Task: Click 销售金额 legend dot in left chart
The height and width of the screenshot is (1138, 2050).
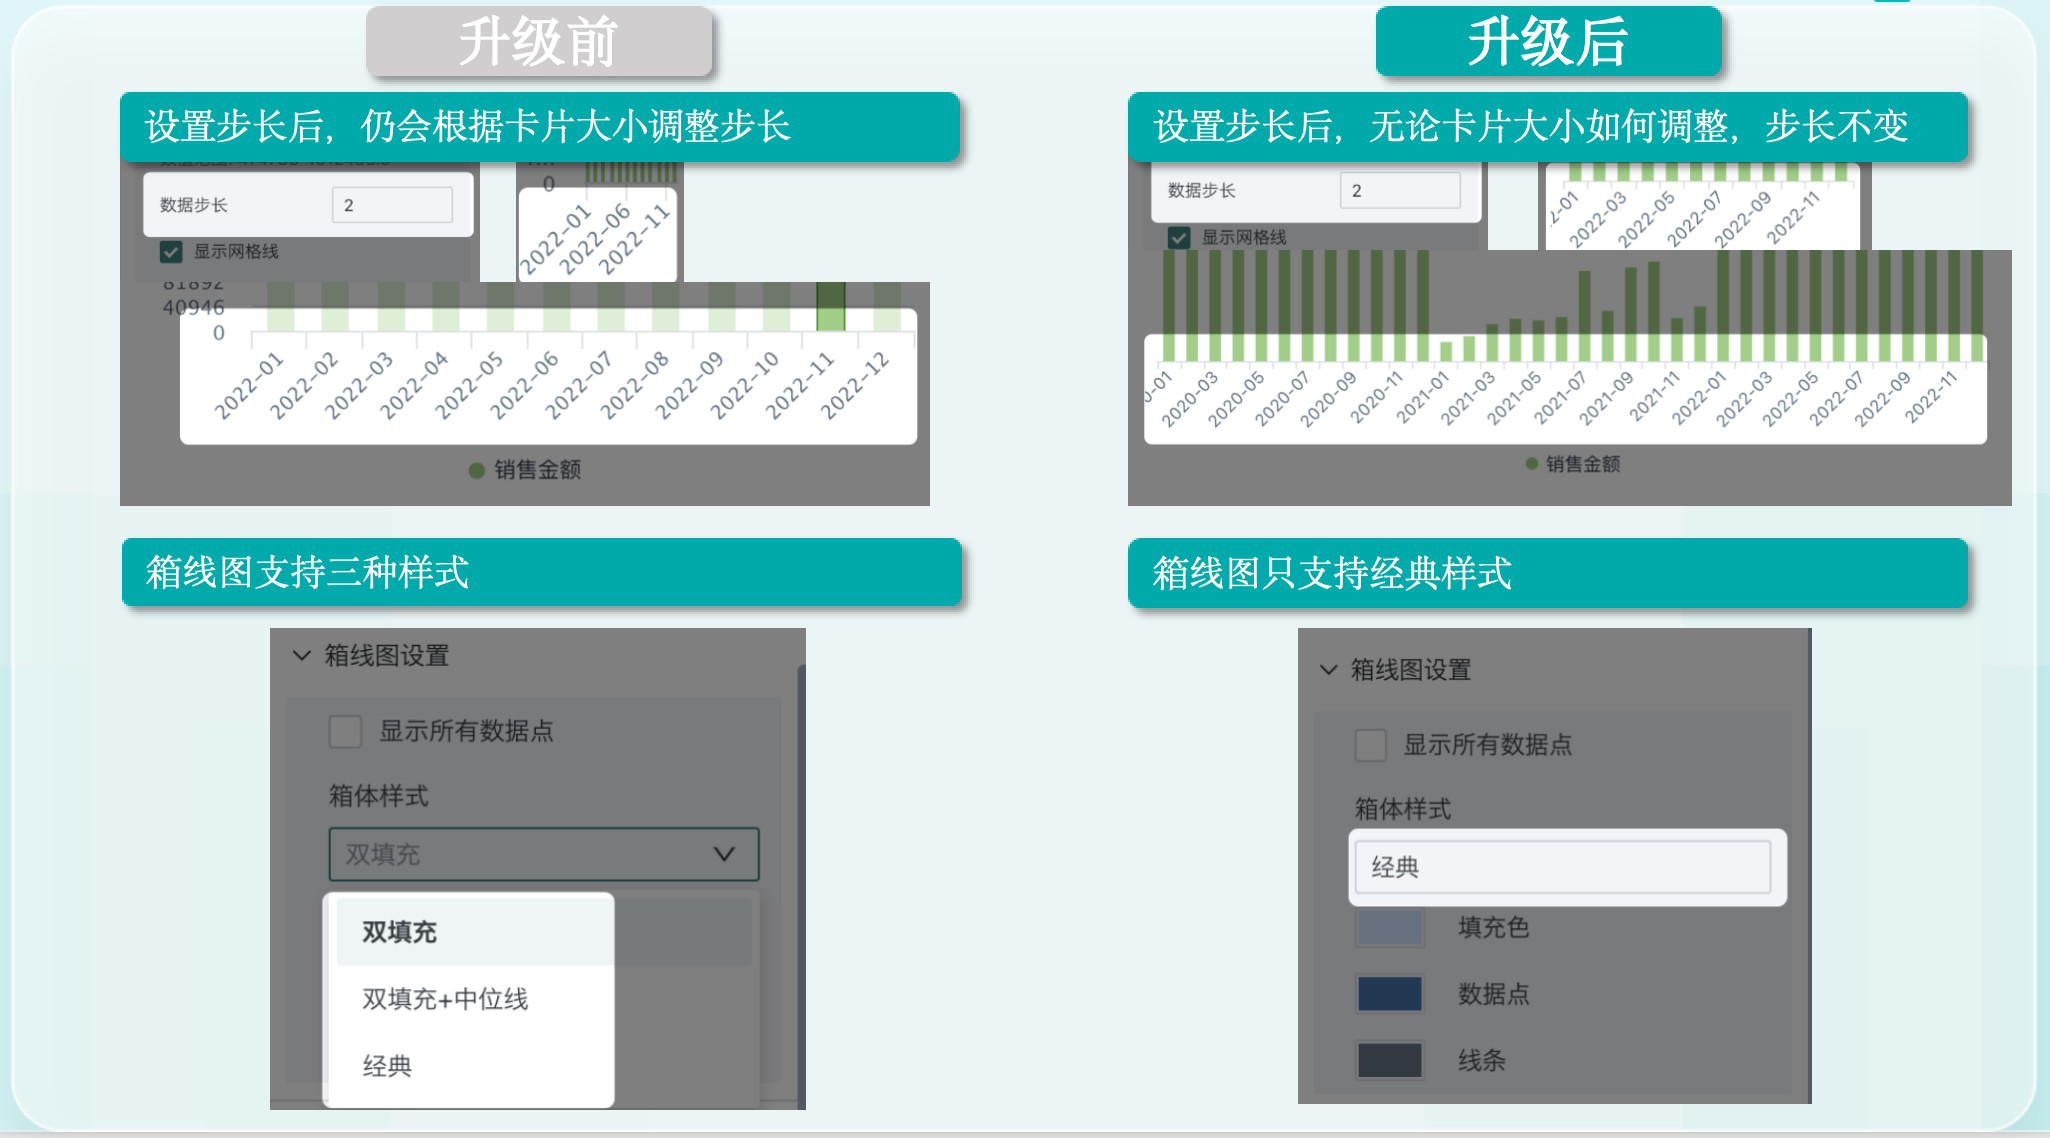Action: [x=477, y=471]
